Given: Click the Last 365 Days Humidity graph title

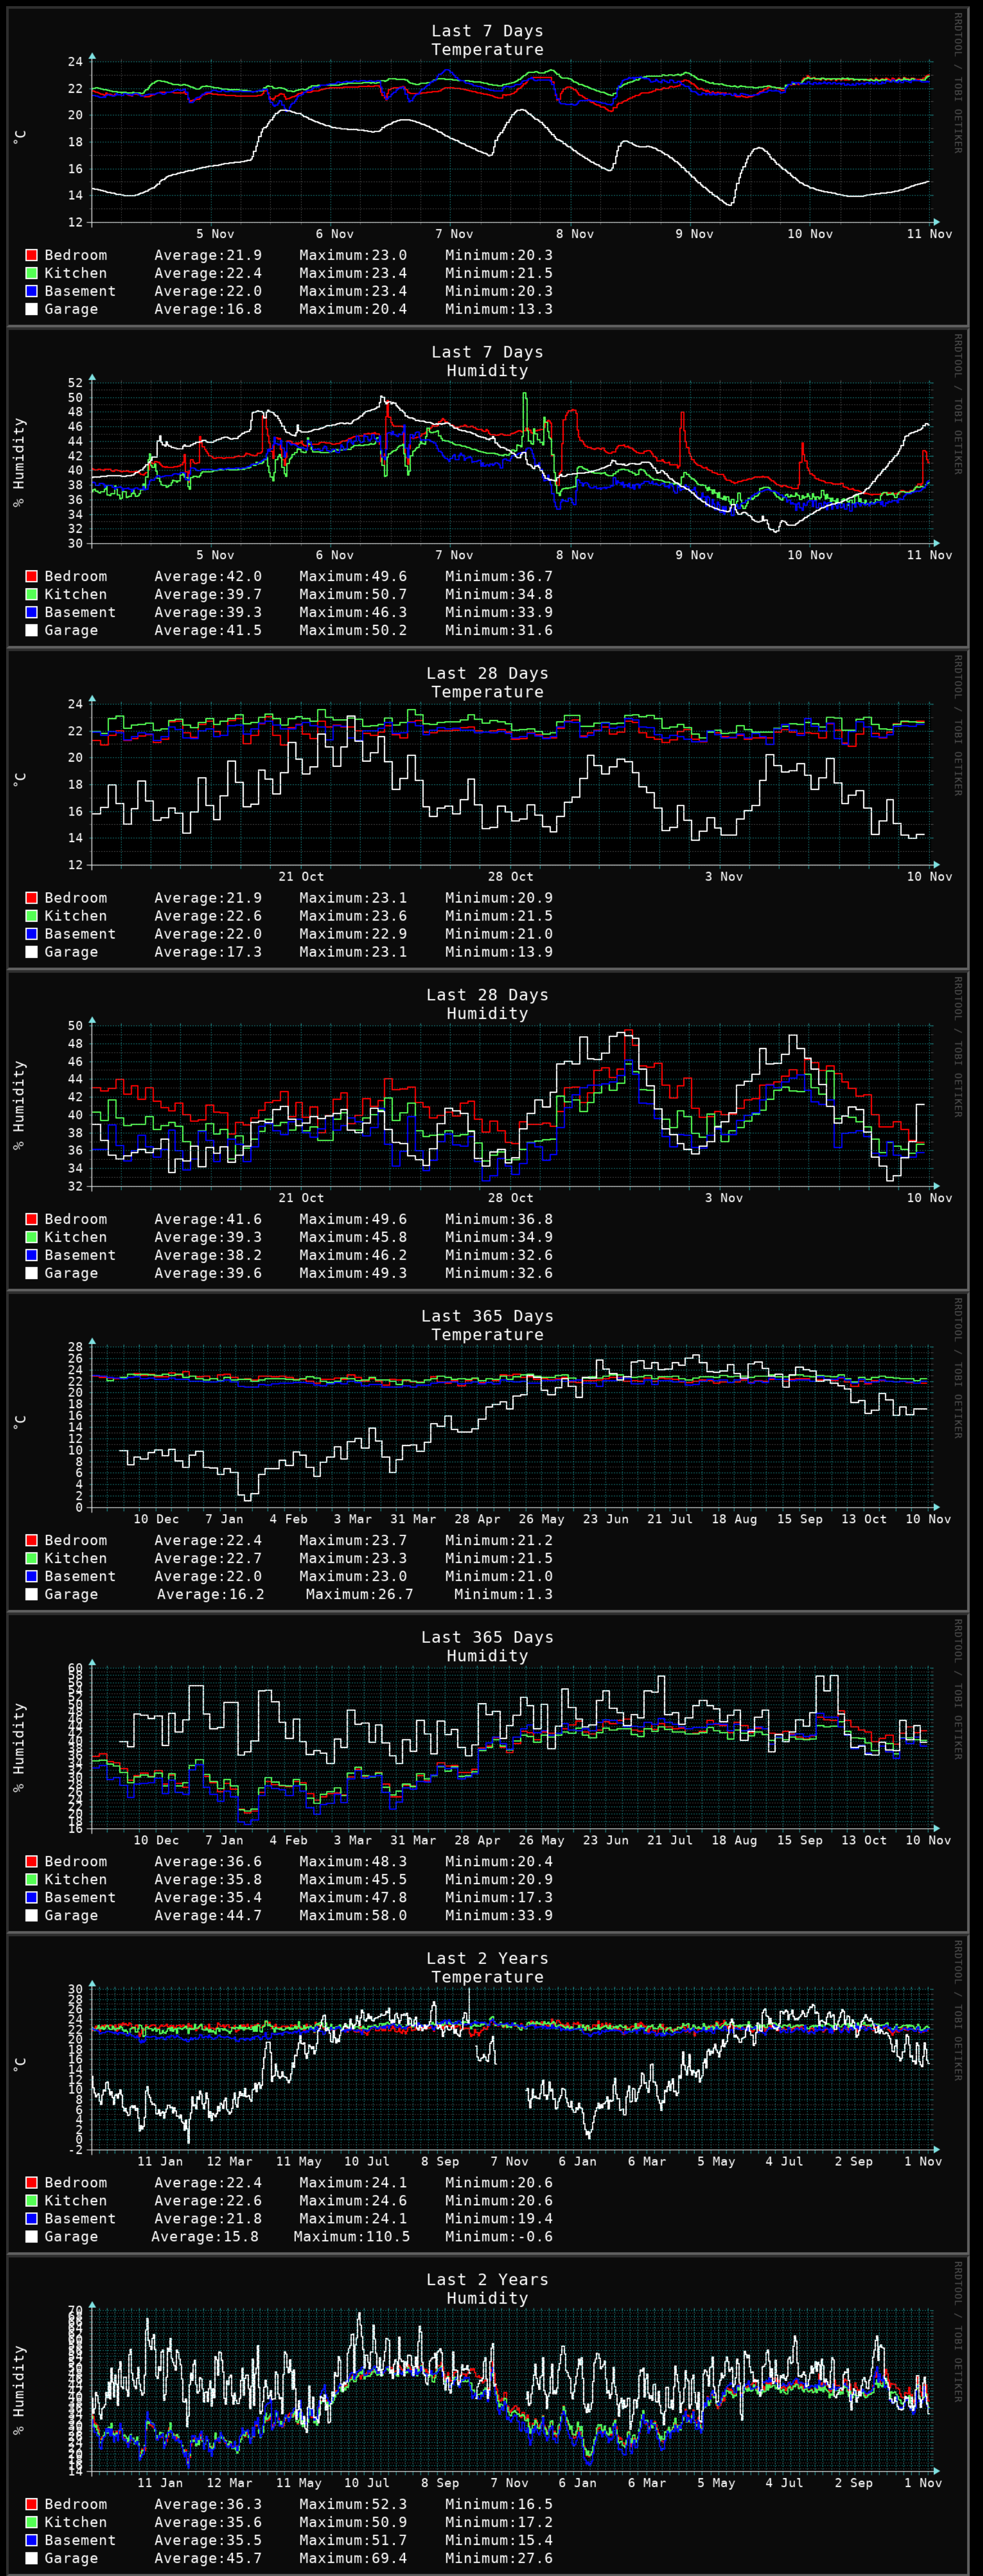Looking at the screenshot, I should (487, 1646).
